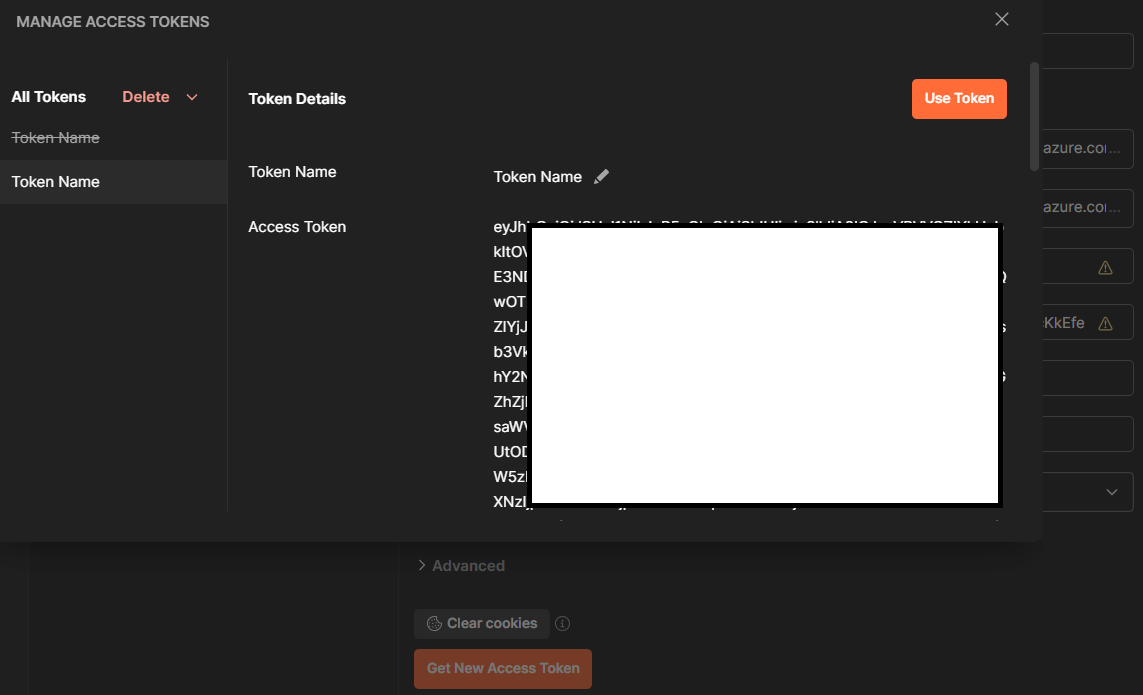1143x695 pixels.
Task: Open the Delete dropdown chevron
Action: [192, 97]
